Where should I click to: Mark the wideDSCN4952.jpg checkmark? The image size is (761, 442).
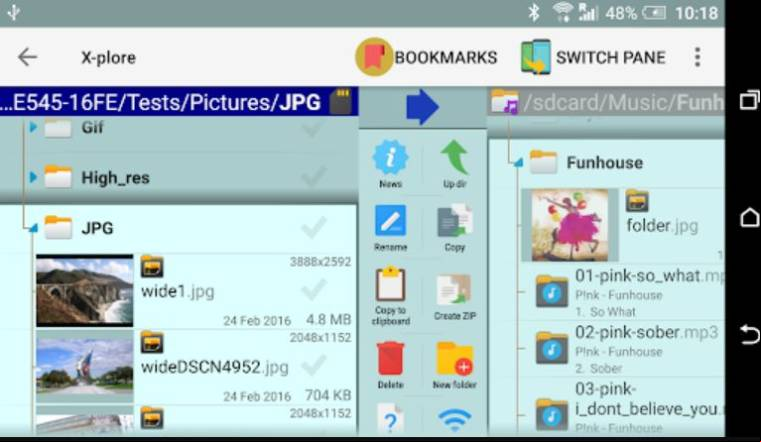(x=314, y=365)
